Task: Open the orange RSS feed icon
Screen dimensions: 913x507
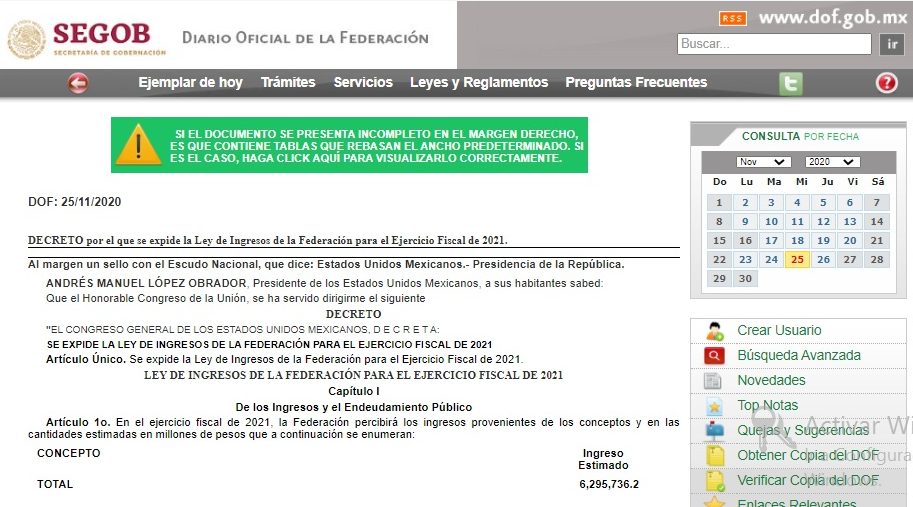Action: (733, 19)
